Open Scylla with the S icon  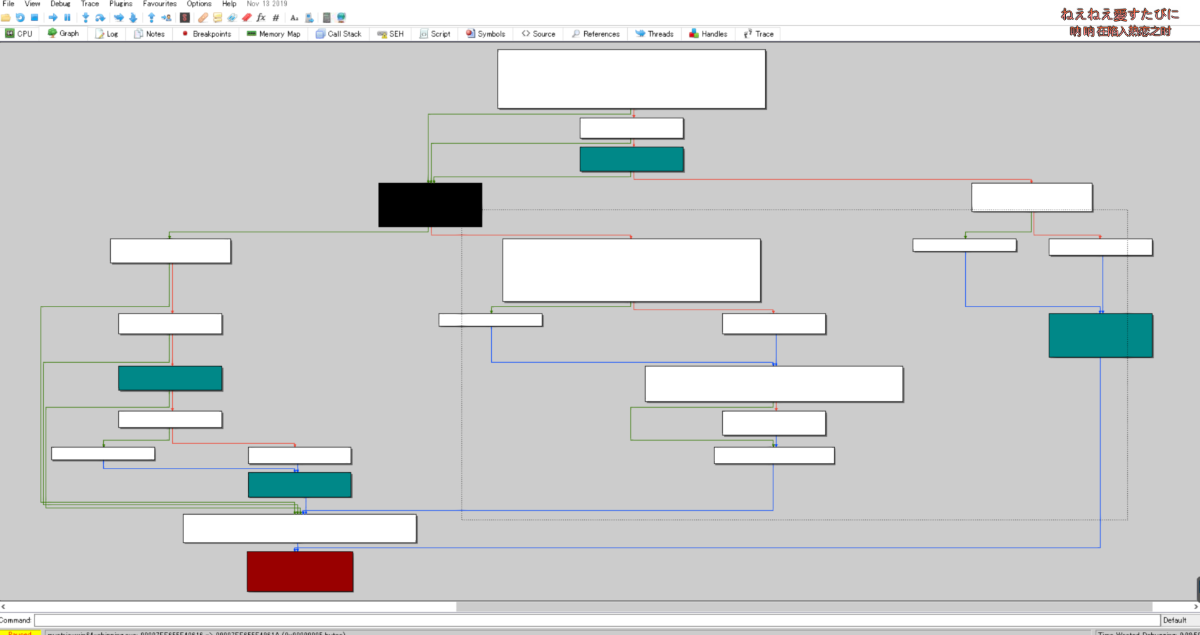(x=185, y=17)
